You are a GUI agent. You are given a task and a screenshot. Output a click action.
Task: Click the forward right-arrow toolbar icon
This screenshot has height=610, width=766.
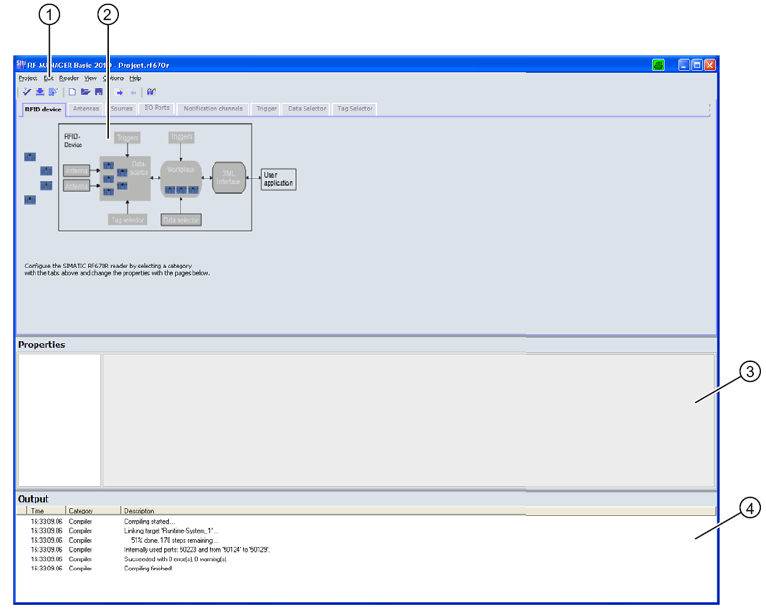[x=119, y=92]
